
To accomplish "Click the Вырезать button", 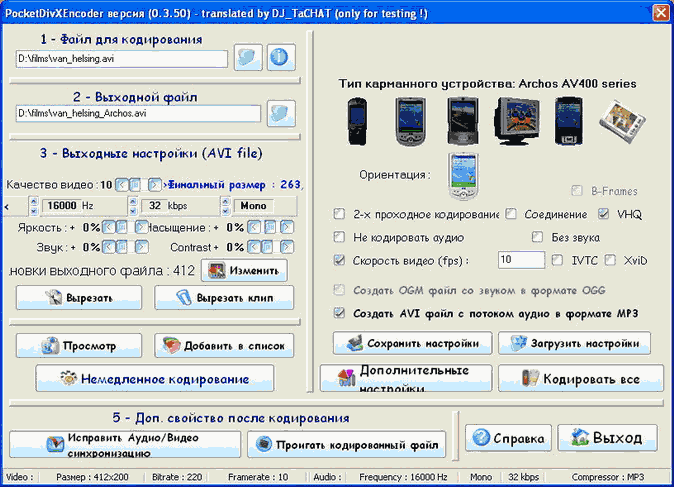I will (x=79, y=297).
